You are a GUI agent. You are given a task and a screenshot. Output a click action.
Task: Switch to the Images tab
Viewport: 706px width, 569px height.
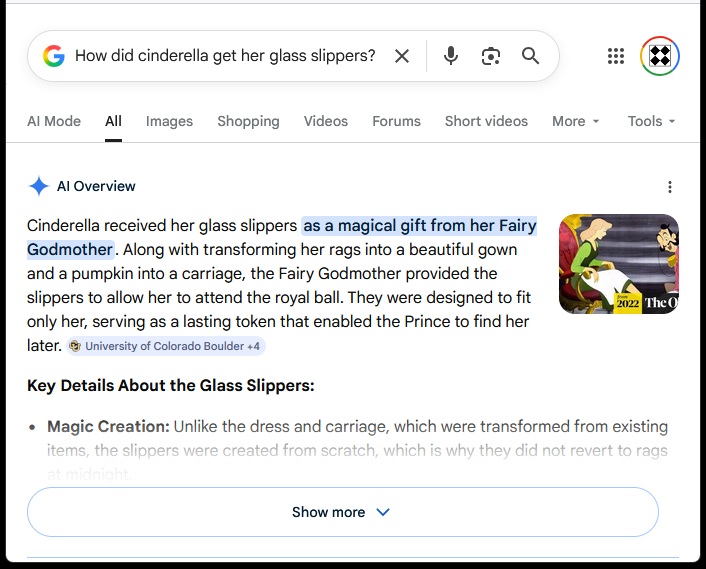click(169, 121)
